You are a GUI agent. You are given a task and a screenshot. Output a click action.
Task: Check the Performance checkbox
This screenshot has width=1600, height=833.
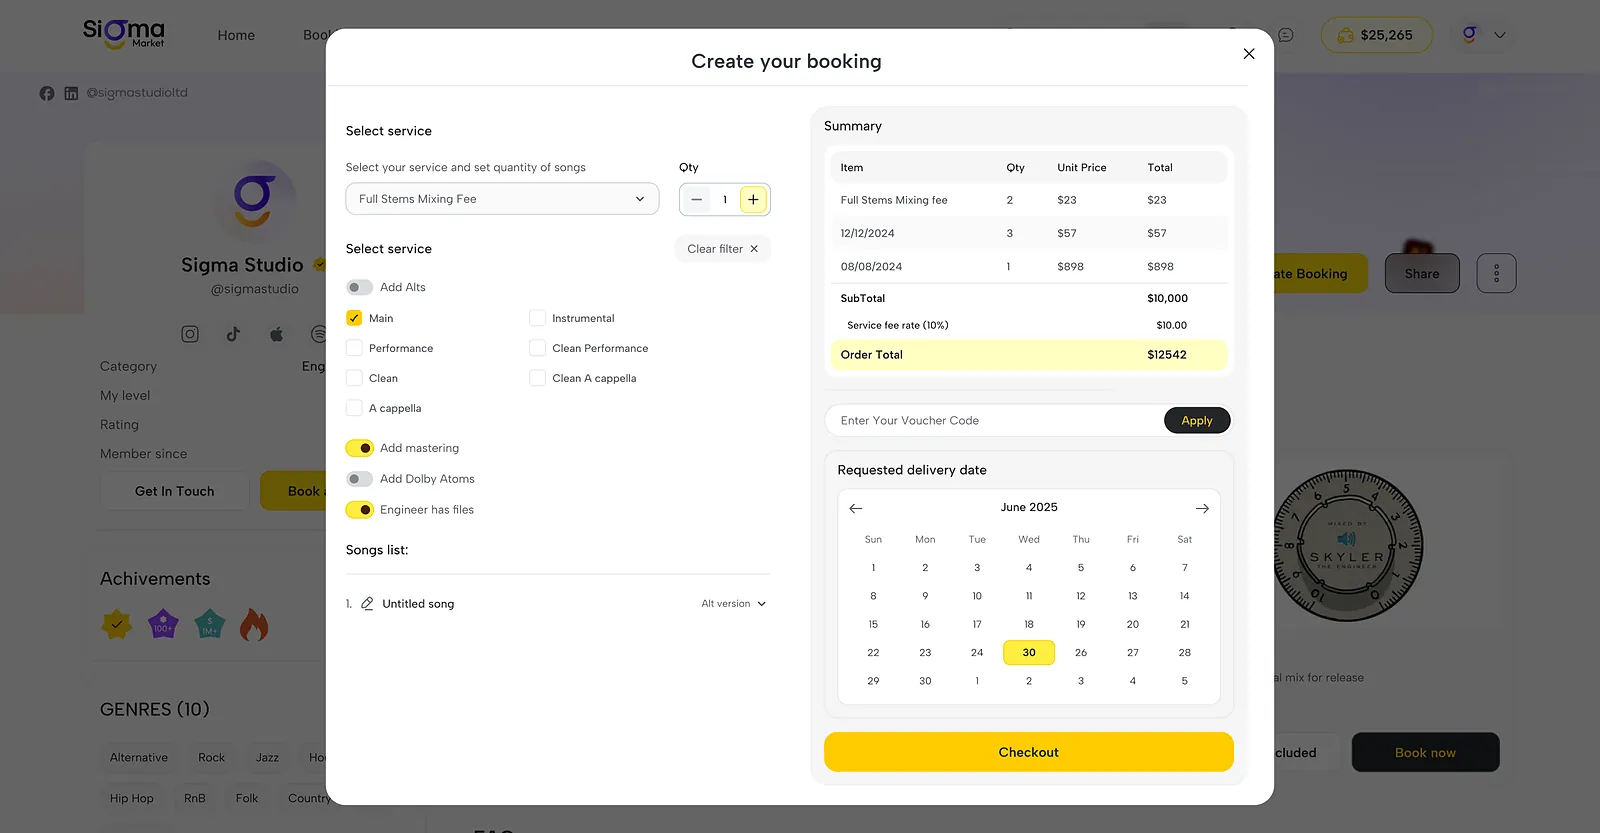[x=354, y=348]
